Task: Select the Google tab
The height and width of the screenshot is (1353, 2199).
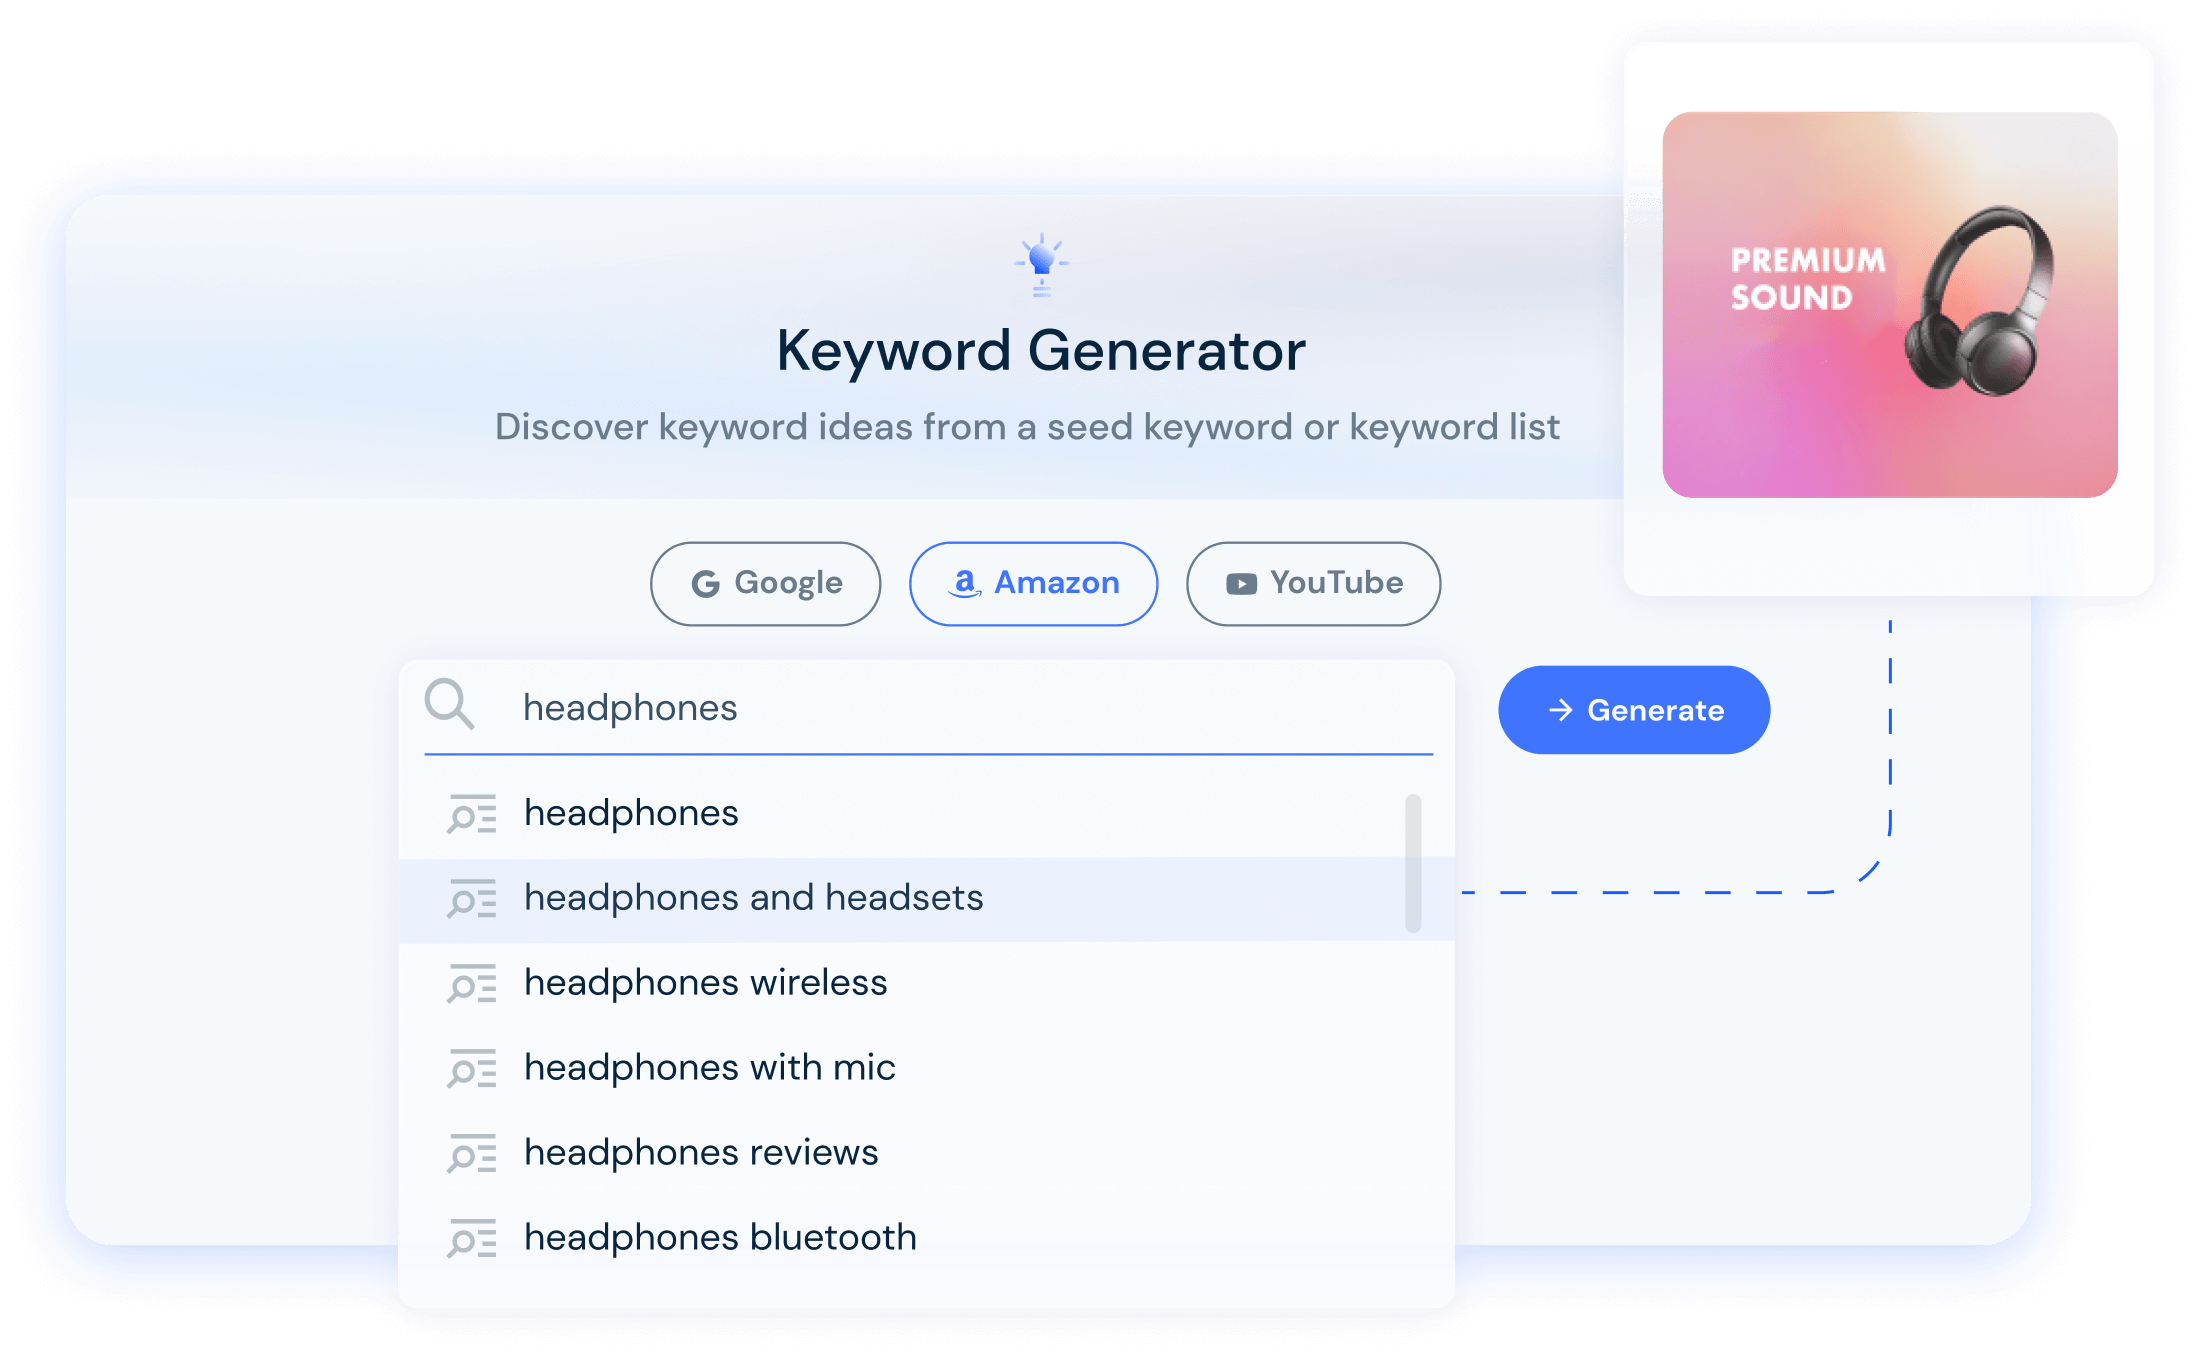Action: pos(763,583)
